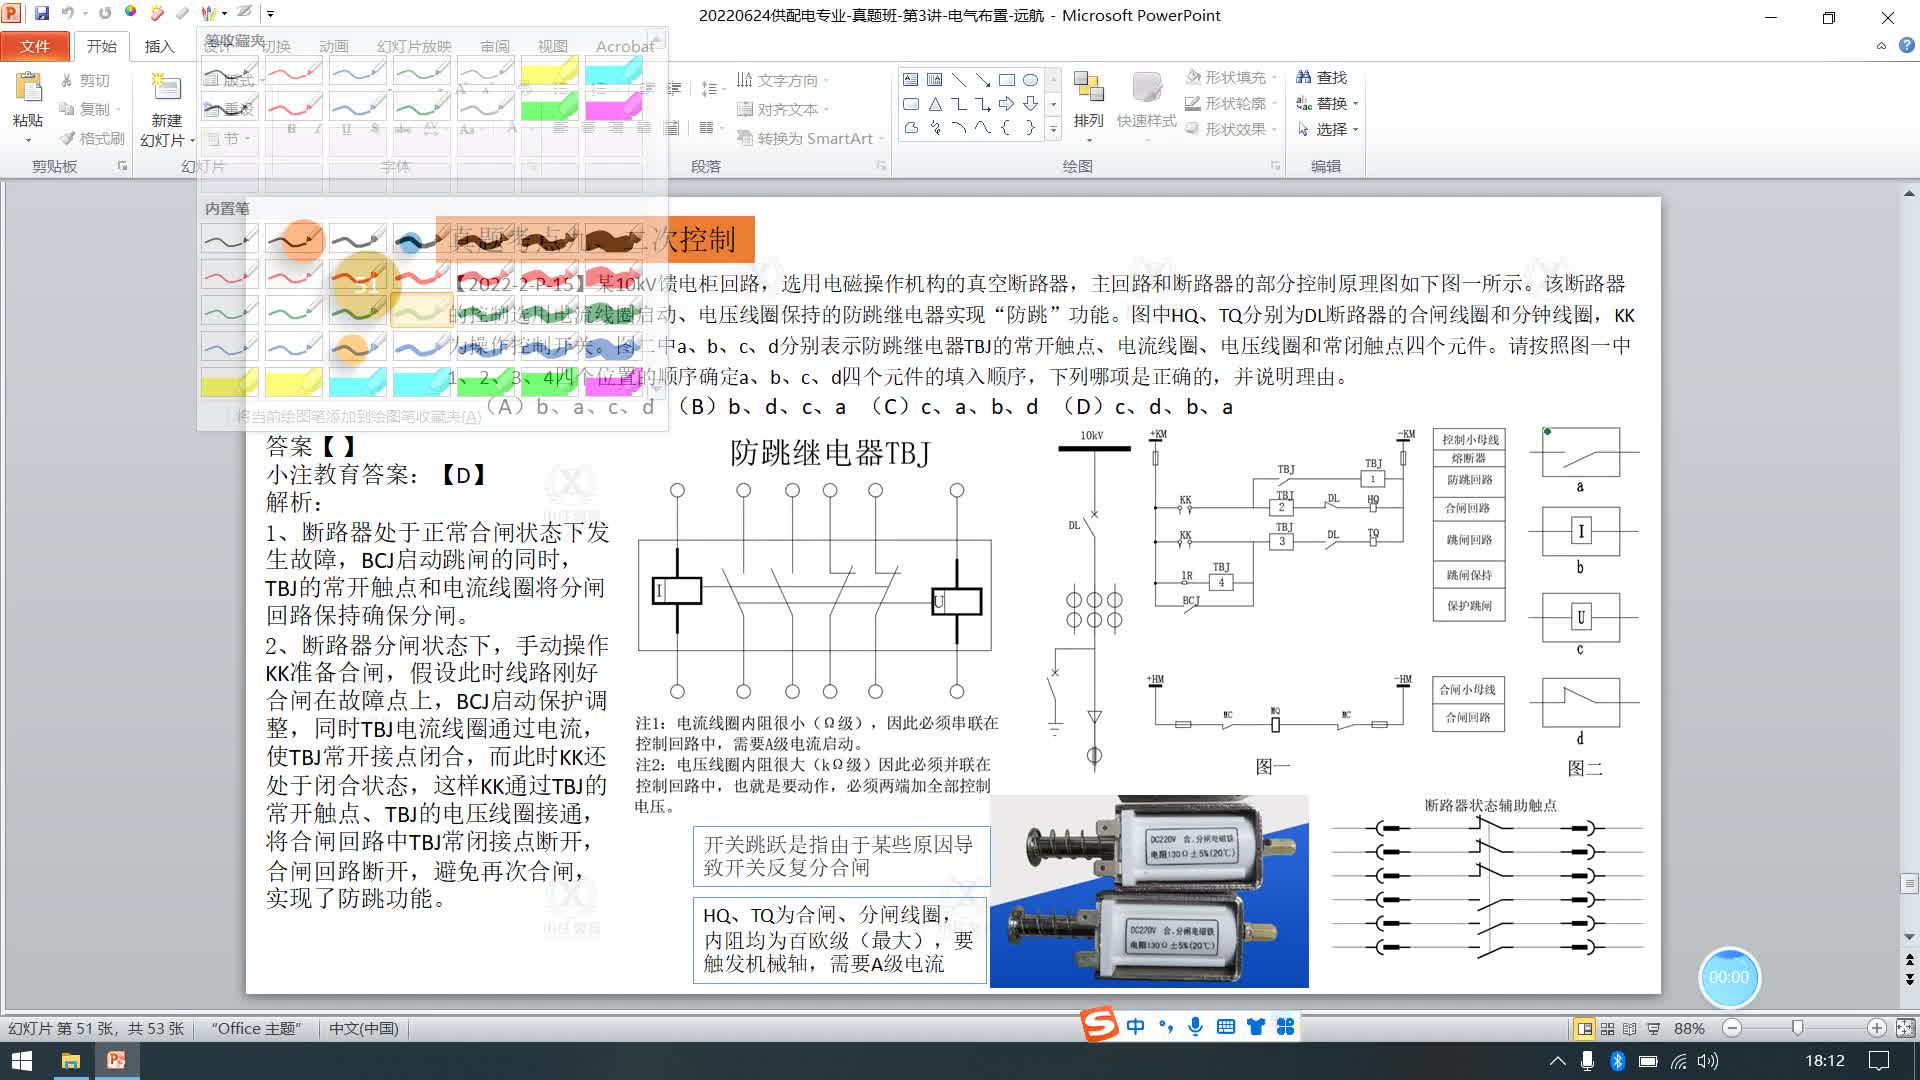Click the Find (查找) binoculars icon
Screen dimensions: 1920x1080
1303,77
